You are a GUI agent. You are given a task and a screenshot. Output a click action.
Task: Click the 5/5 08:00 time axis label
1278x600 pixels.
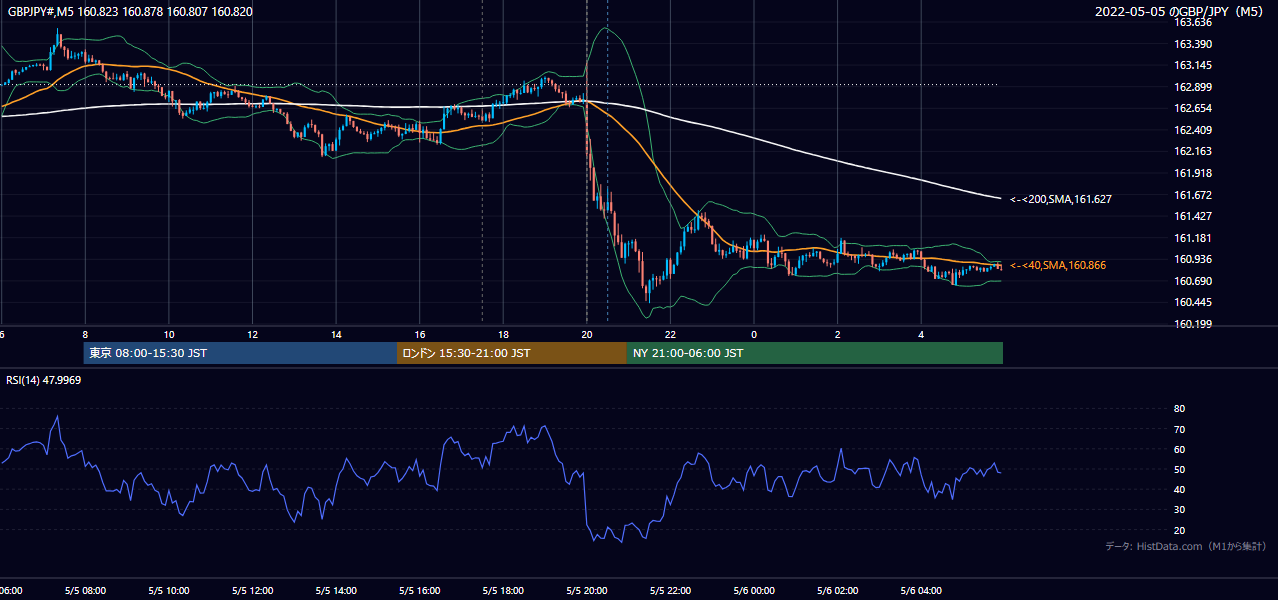(85, 591)
